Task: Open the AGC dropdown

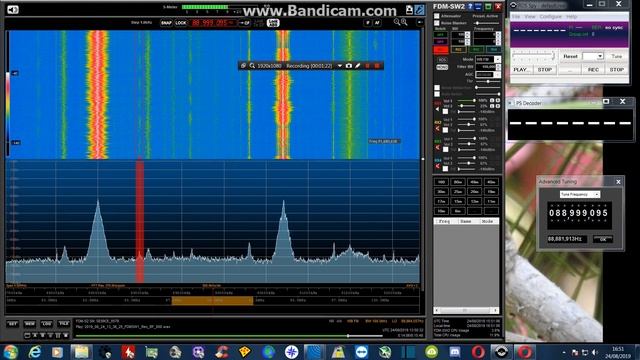Action: point(497,75)
